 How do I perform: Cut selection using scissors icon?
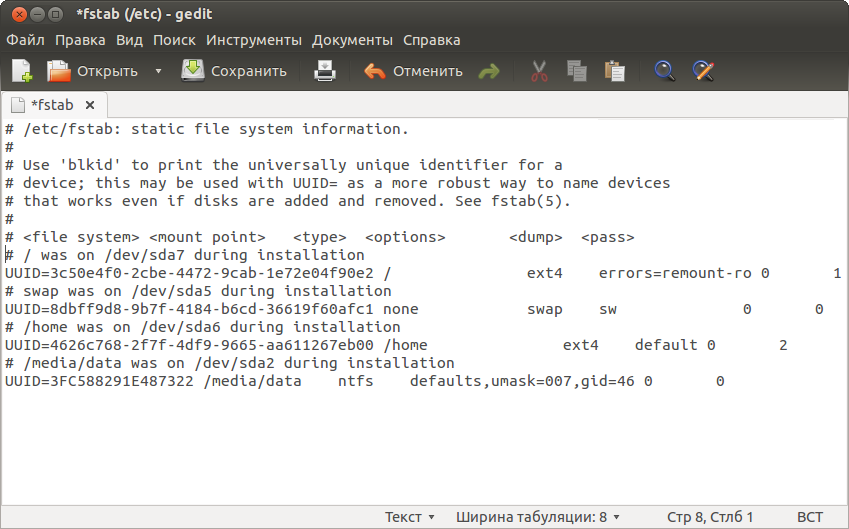pos(539,71)
